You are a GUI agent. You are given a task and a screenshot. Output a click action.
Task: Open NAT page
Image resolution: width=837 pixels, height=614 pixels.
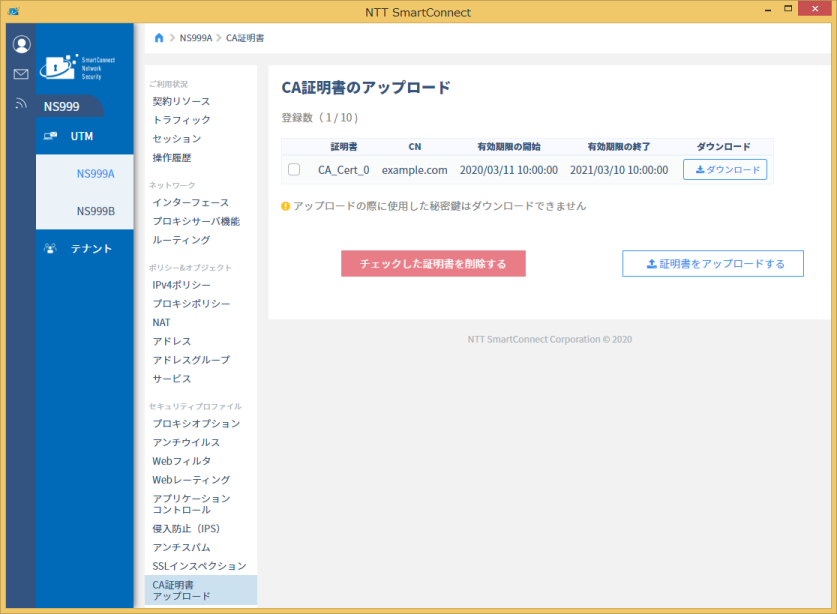click(x=161, y=322)
